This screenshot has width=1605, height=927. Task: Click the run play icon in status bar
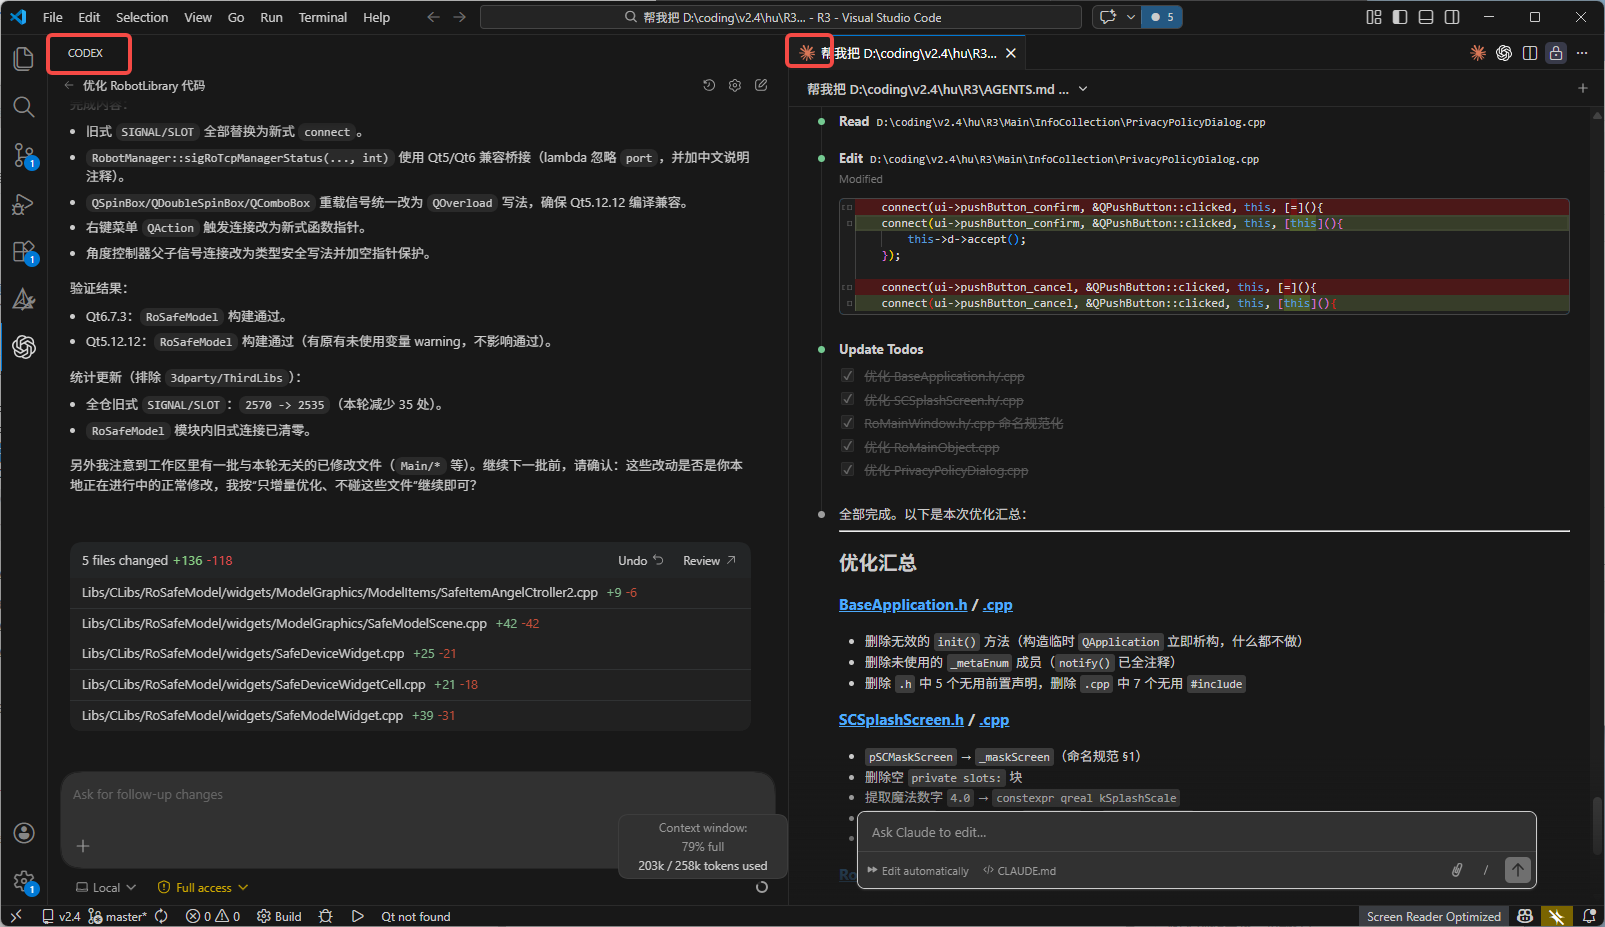357,916
